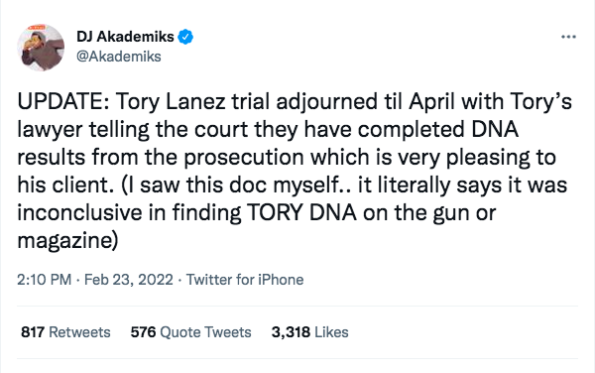Screen dimensions: 595x373
Task: View the 3,318 Likes list
Action: pyautogui.click(x=310, y=332)
